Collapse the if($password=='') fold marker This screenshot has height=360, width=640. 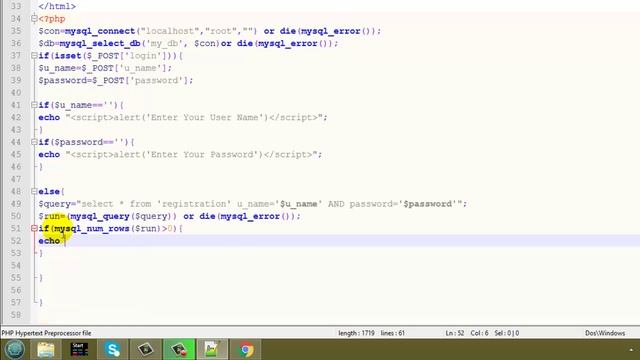coord(34,142)
